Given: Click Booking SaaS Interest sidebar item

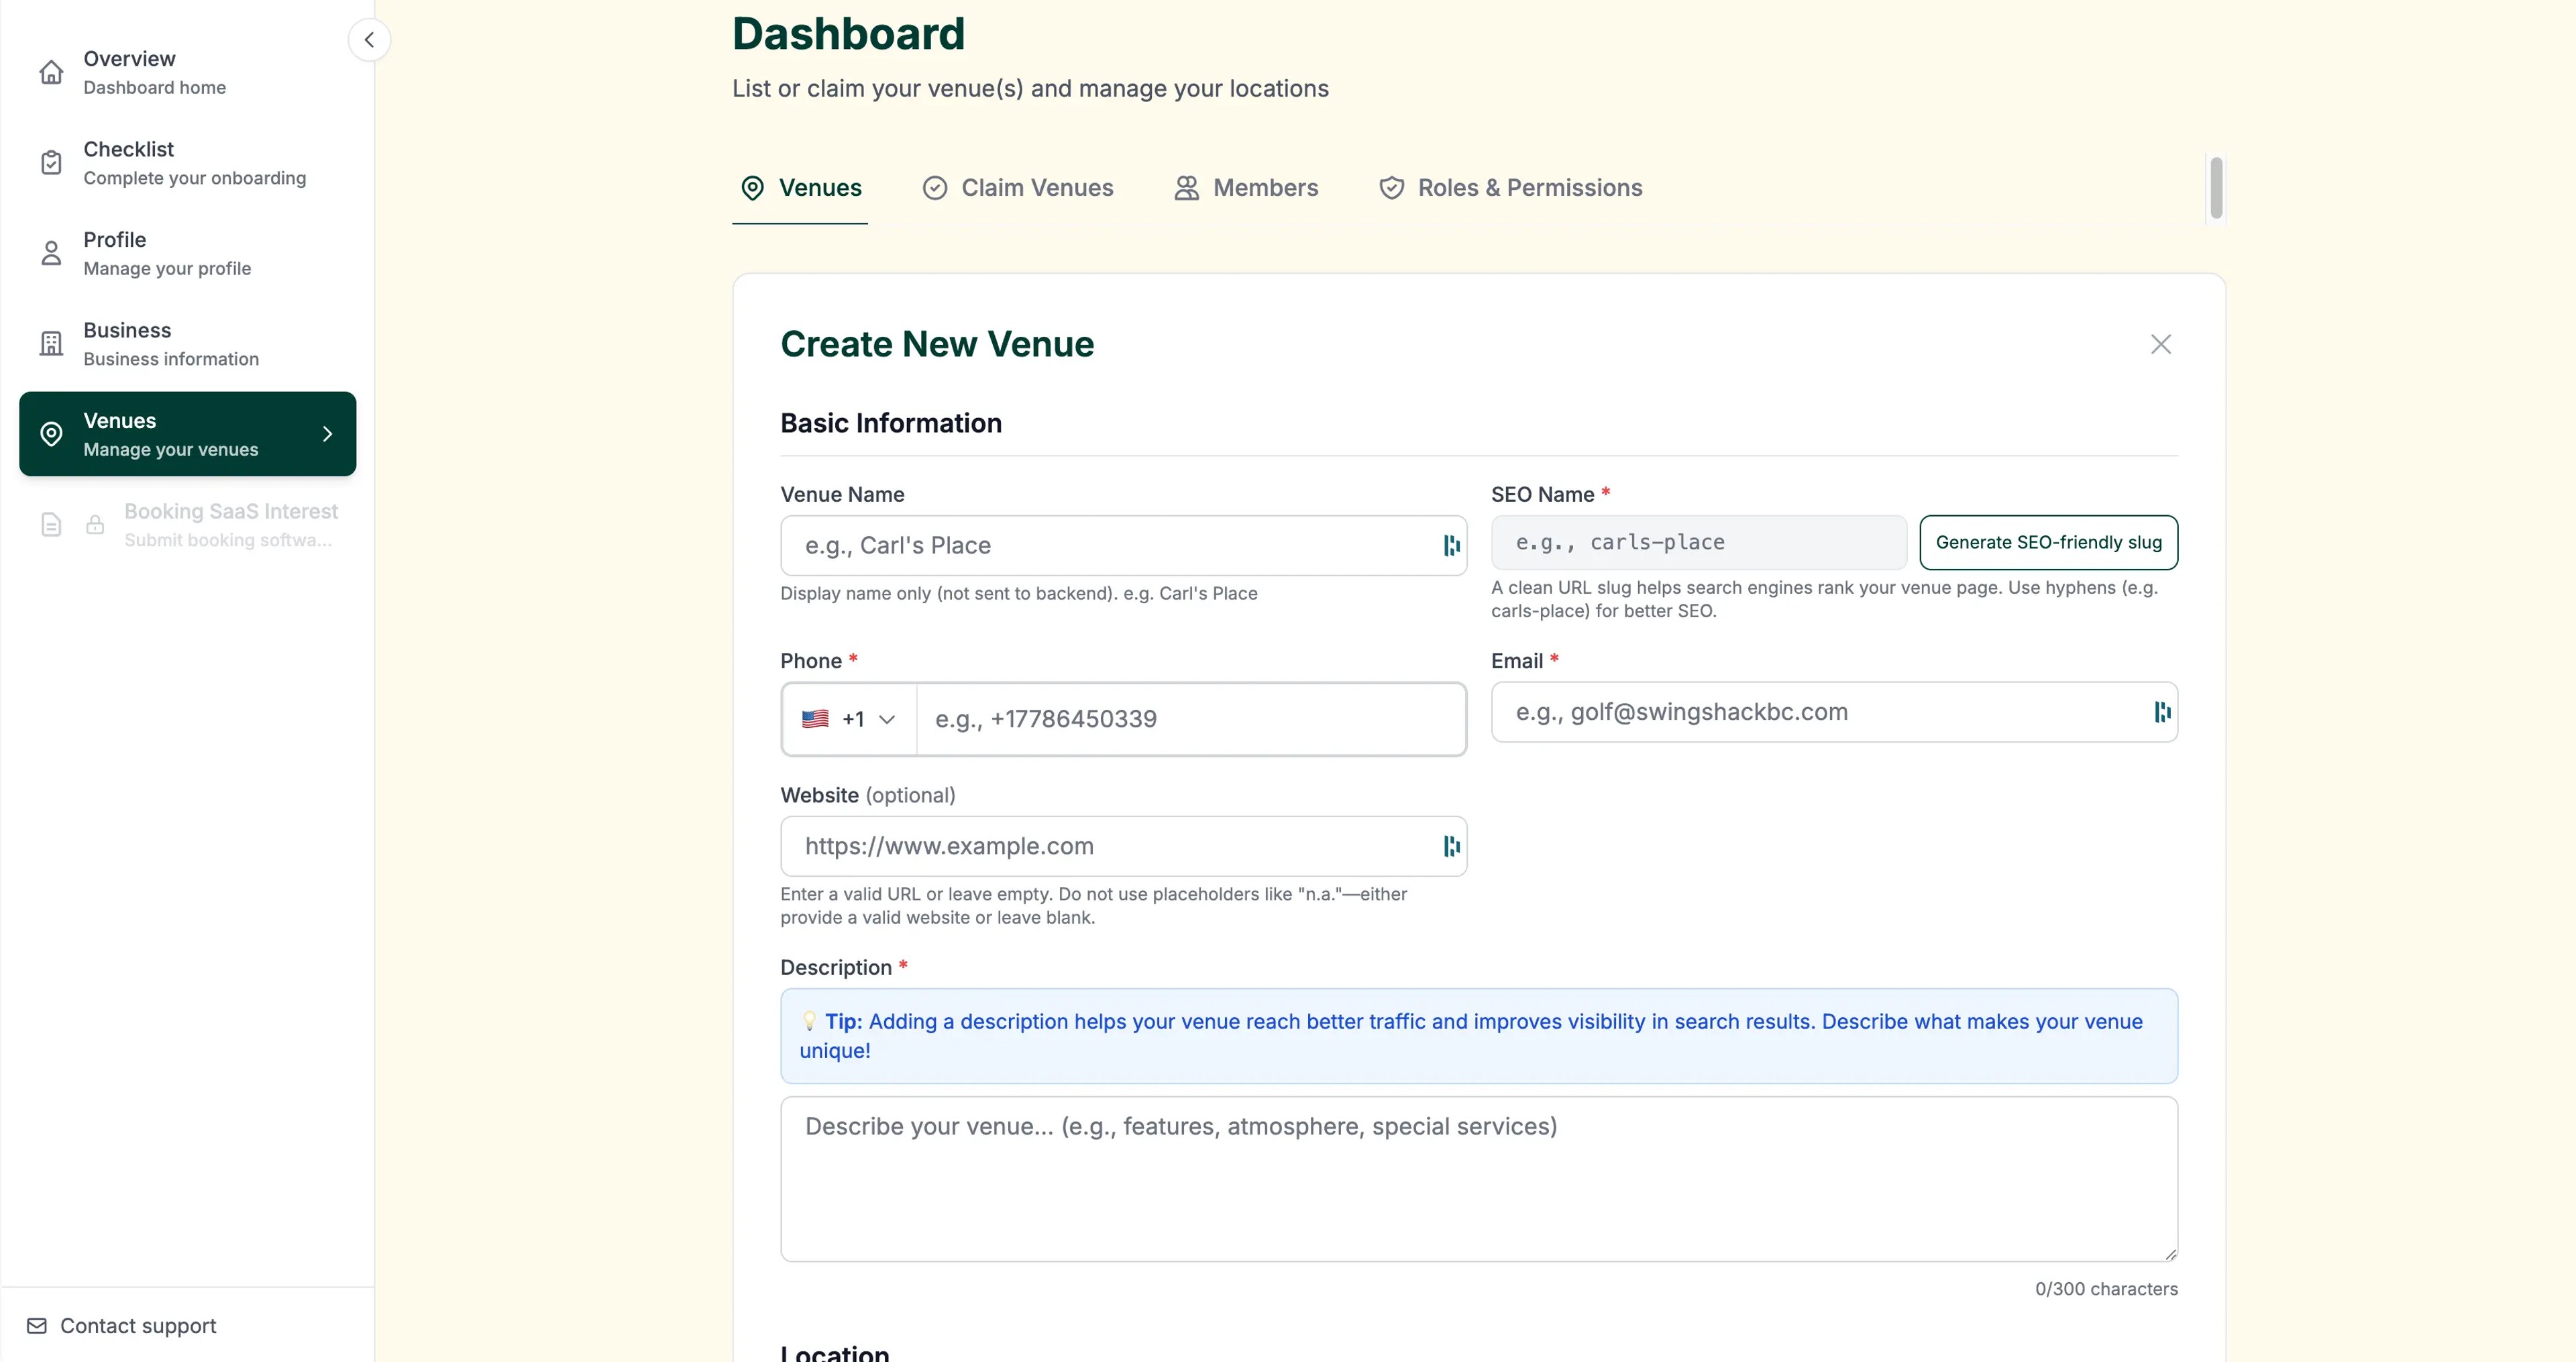Looking at the screenshot, I should (x=188, y=525).
